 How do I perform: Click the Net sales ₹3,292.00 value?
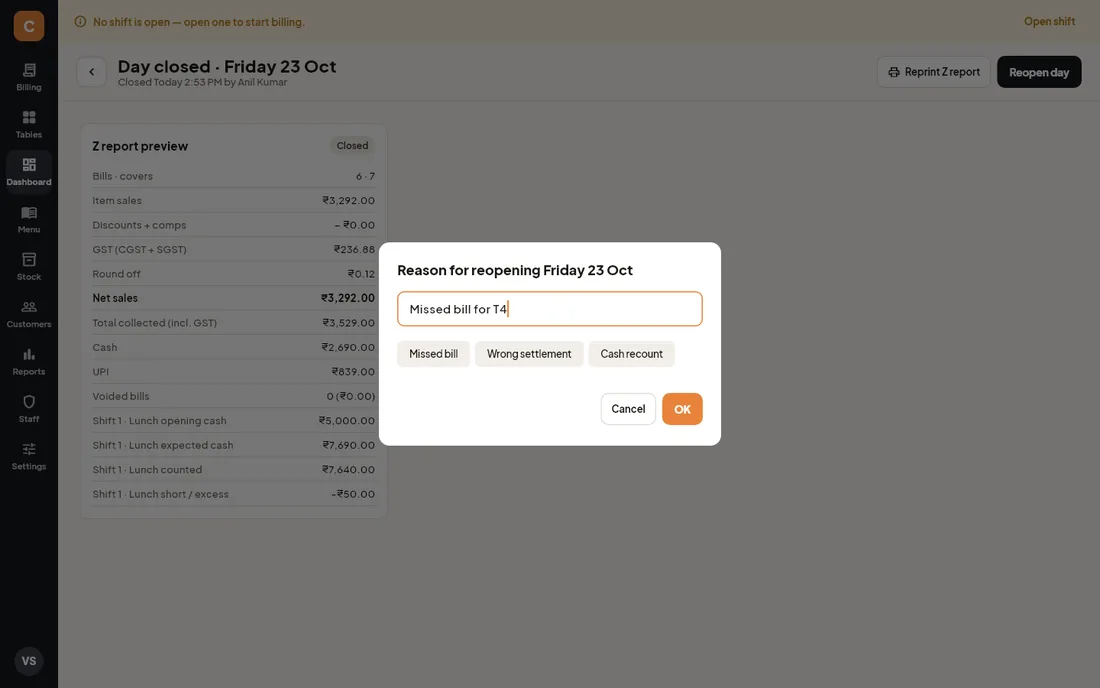point(348,298)
